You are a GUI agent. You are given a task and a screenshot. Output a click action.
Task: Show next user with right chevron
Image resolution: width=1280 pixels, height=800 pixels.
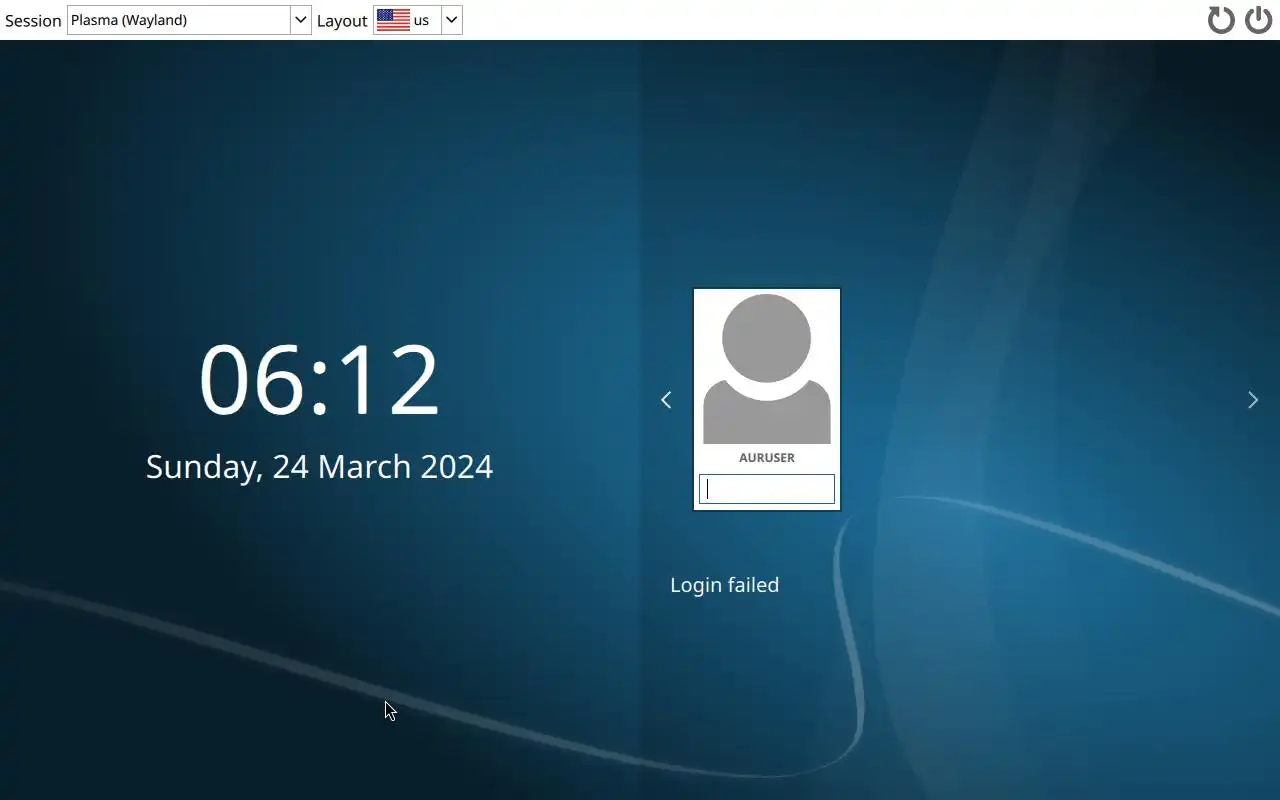1253,400
